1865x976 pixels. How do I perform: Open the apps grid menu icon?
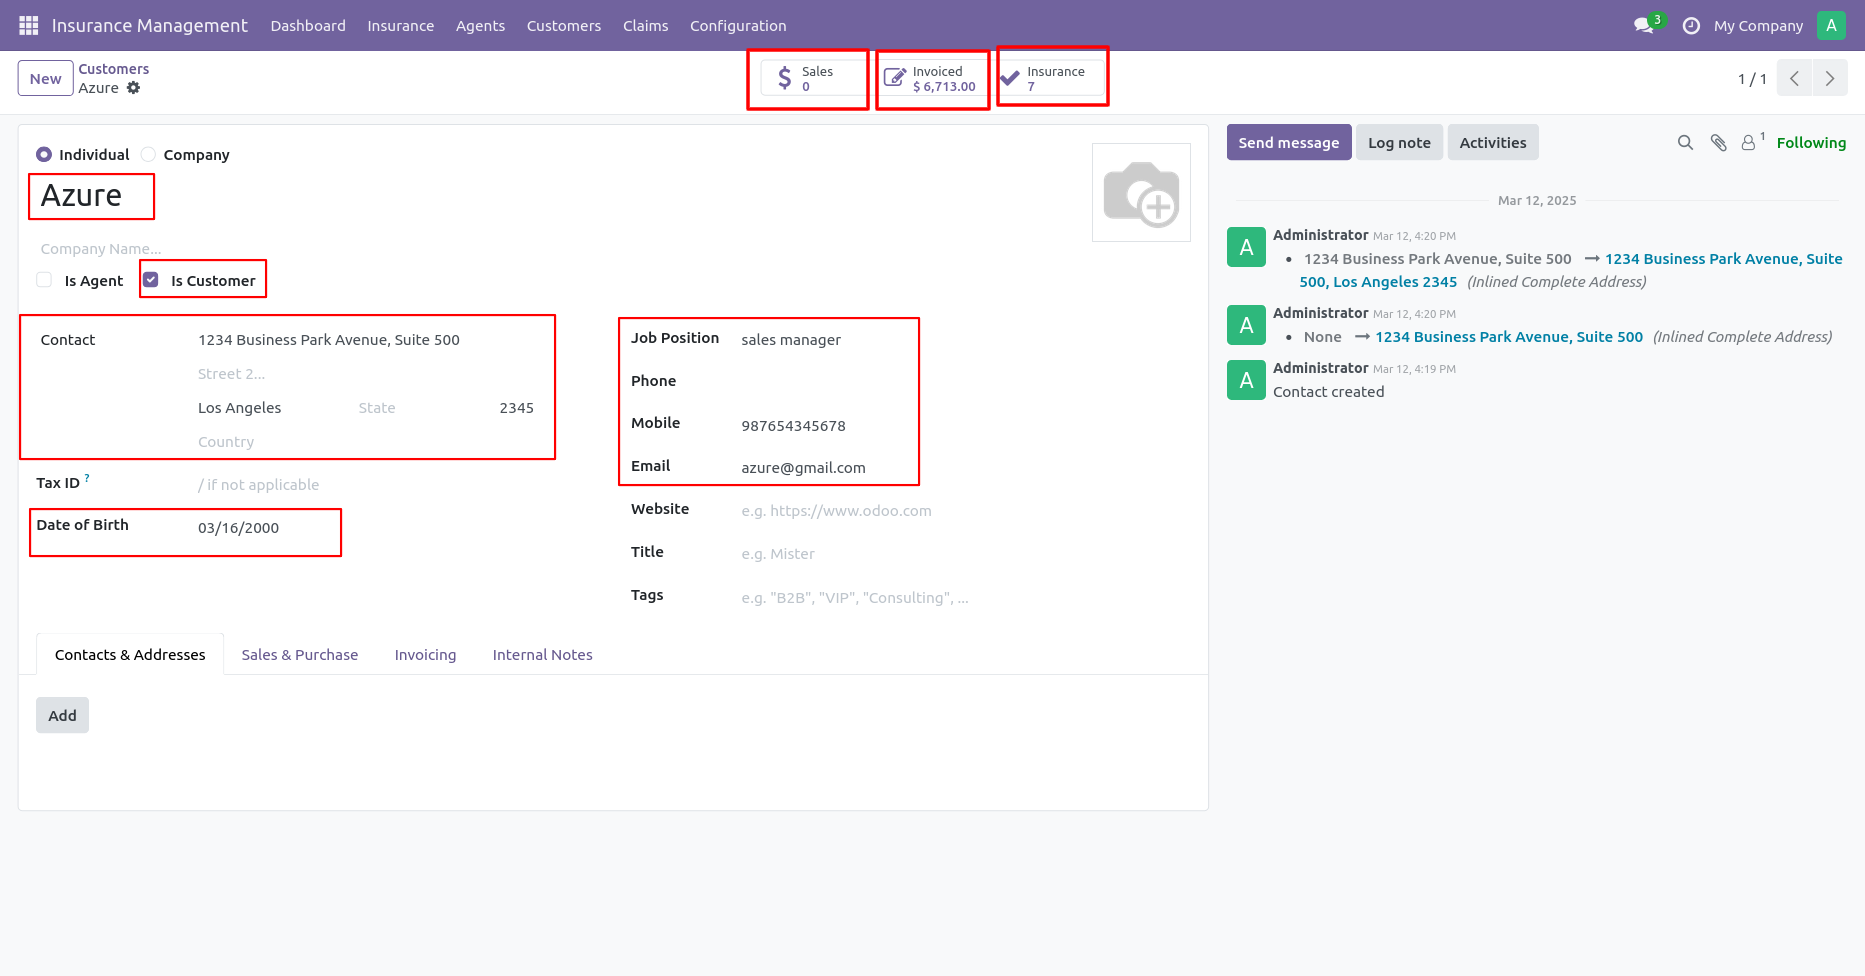click(28, 25)
